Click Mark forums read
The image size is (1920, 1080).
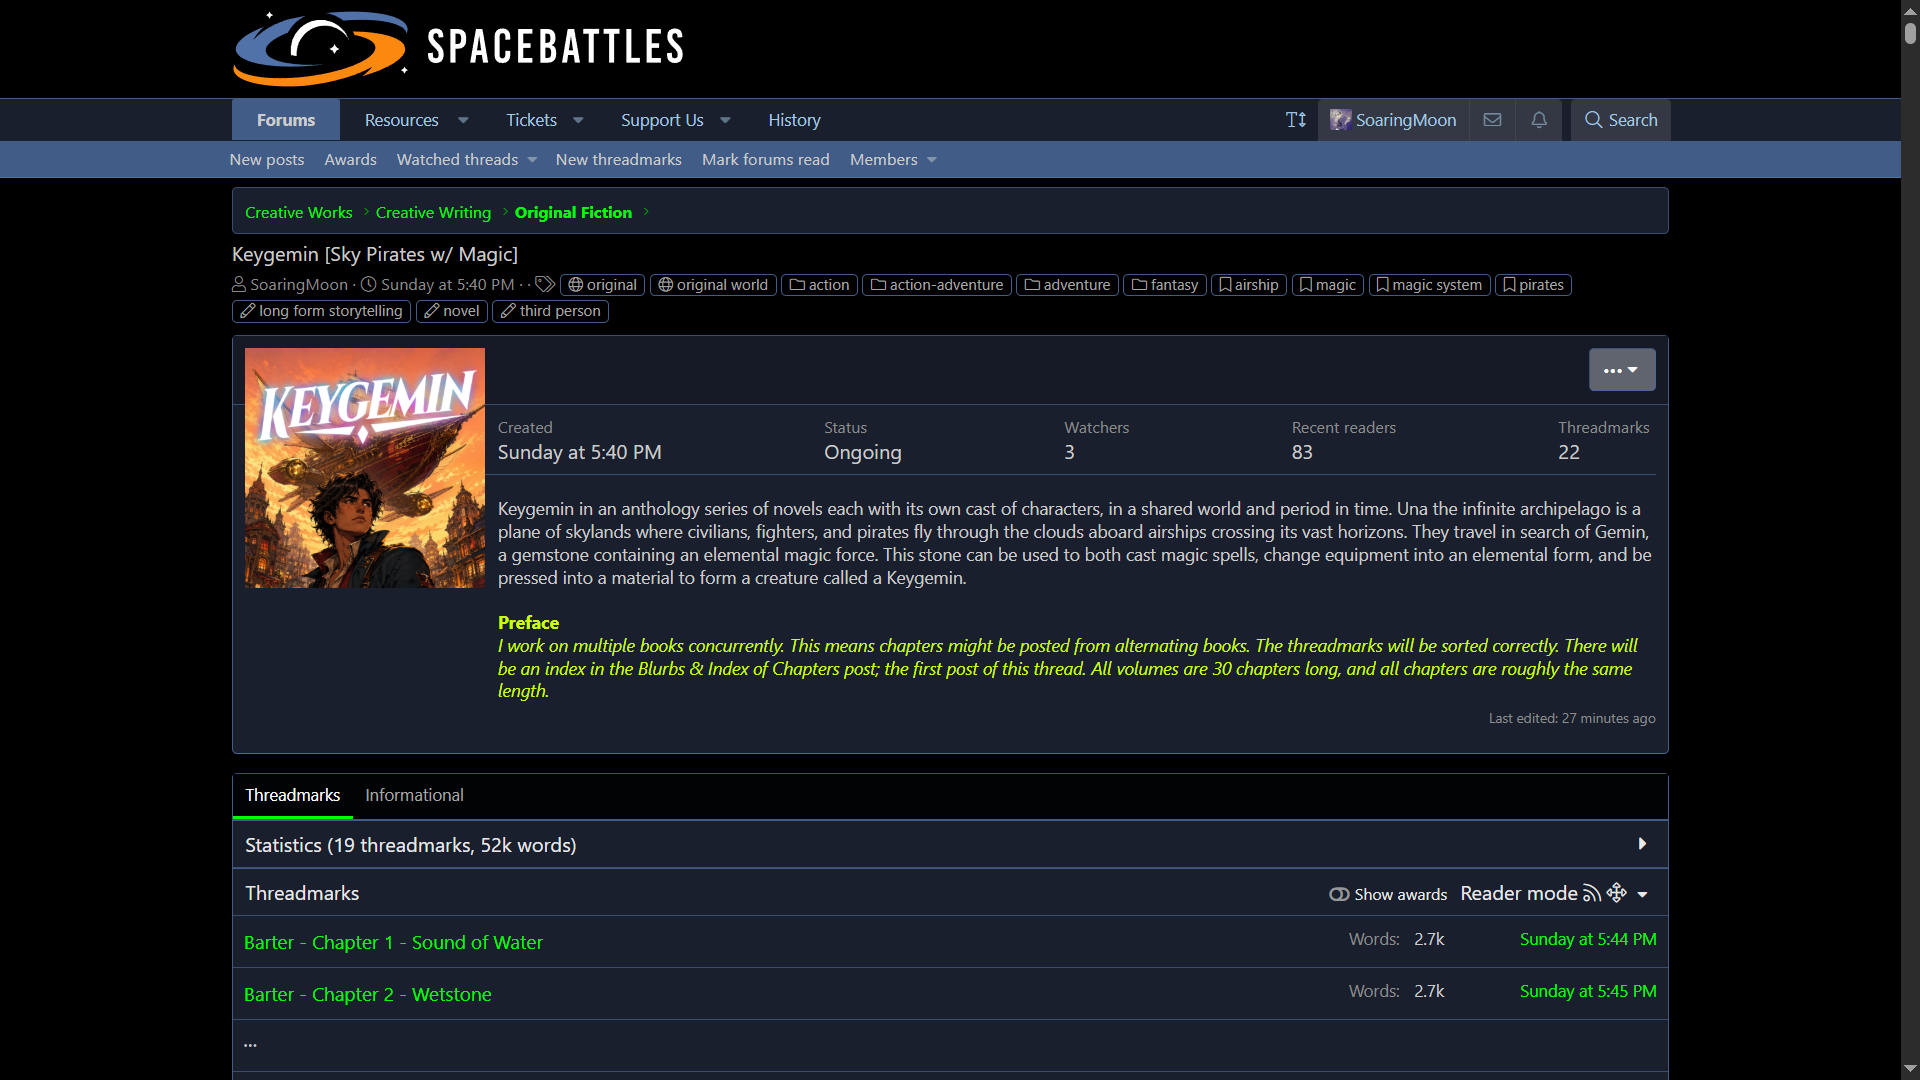click(x=765, y=160)
